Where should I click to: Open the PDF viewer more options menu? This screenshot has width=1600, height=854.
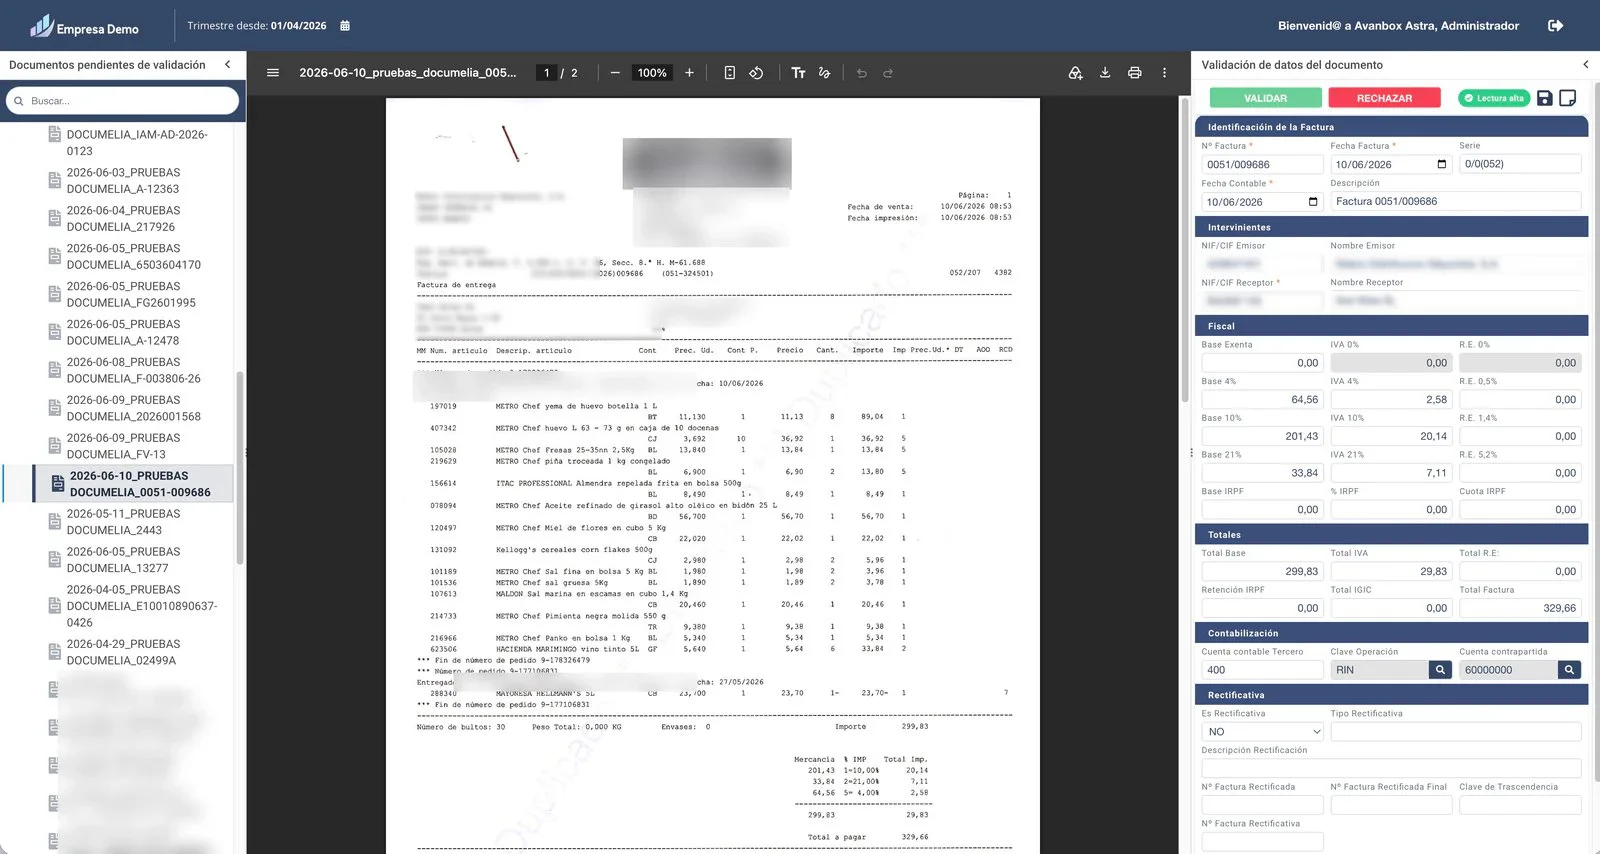(x=1164, y=73)
